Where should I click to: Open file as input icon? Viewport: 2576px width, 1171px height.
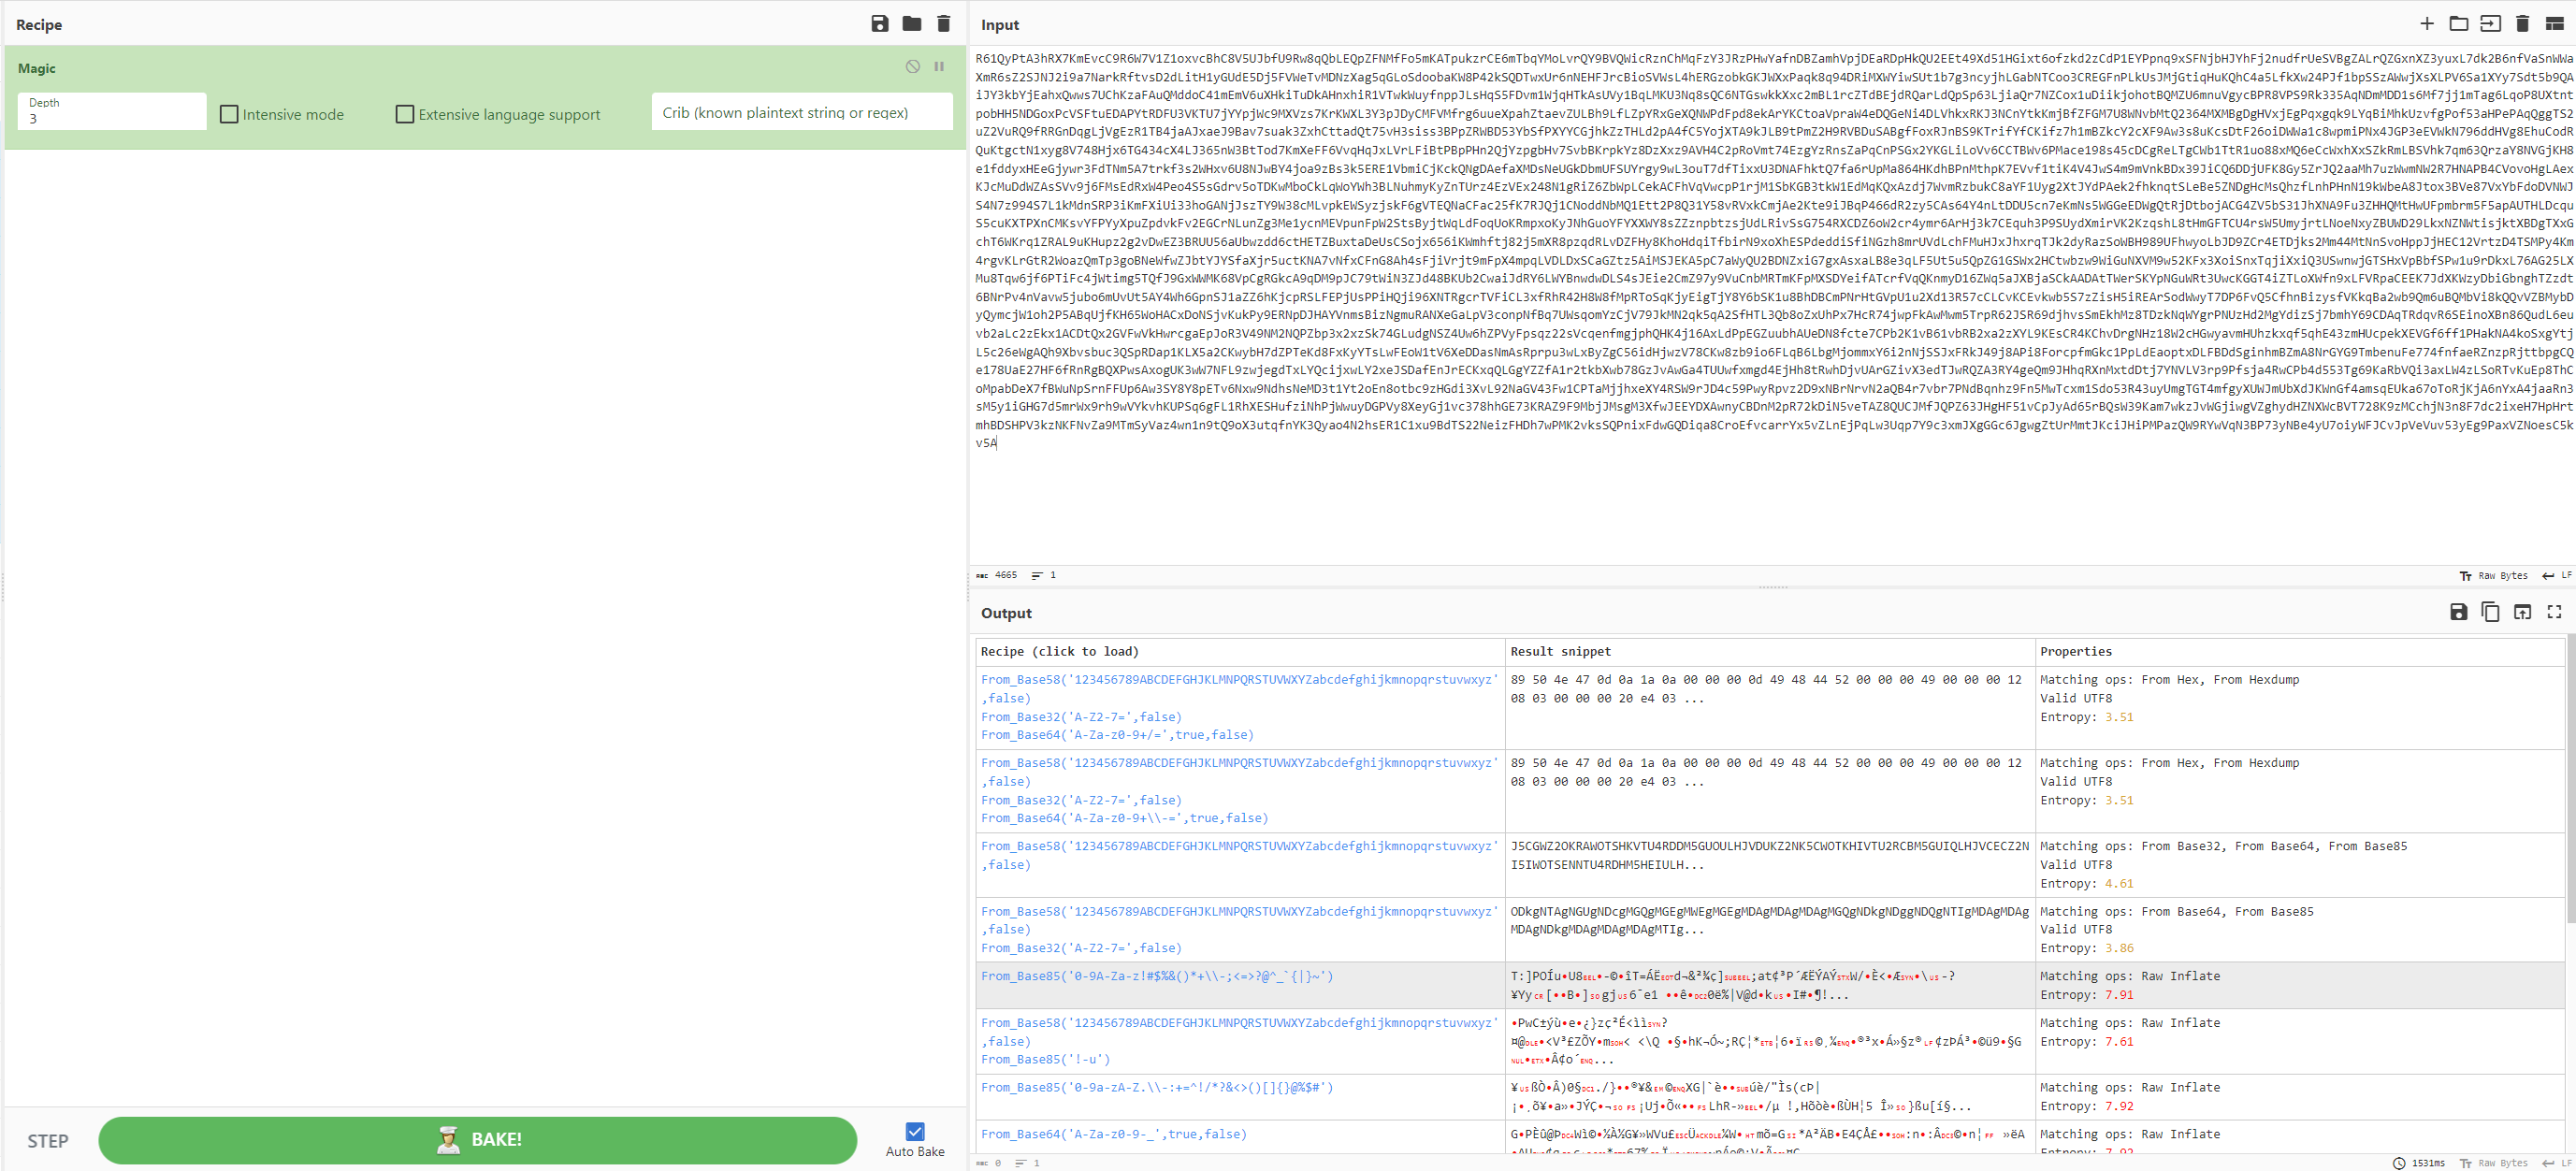2490,24
